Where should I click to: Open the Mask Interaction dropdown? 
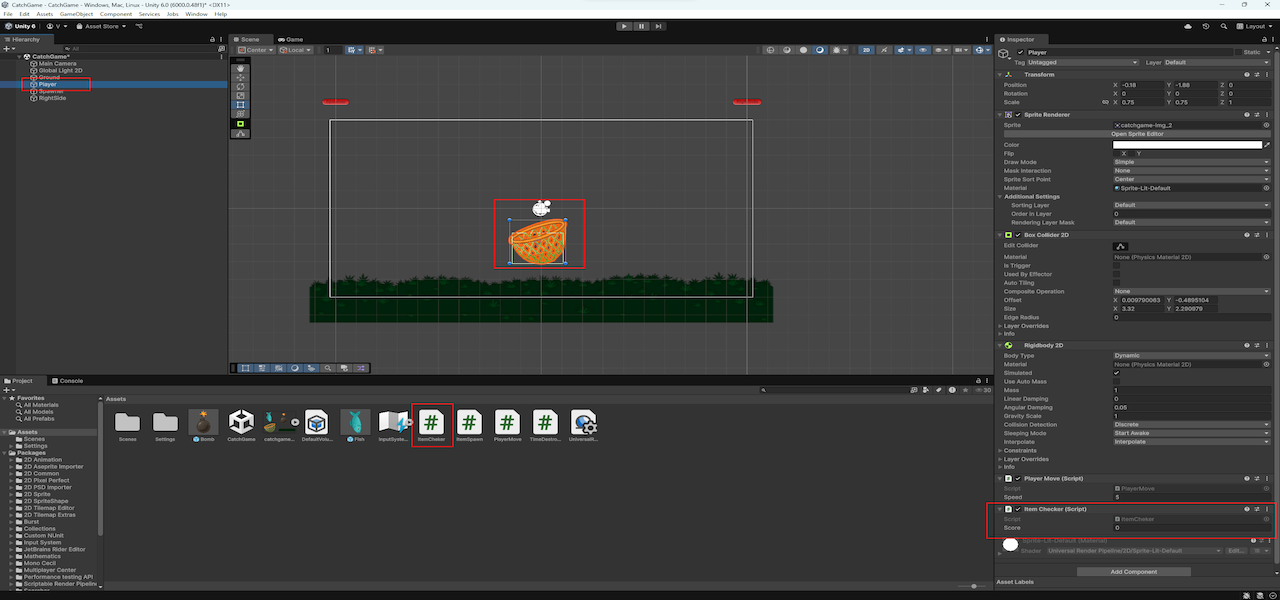1192,170
